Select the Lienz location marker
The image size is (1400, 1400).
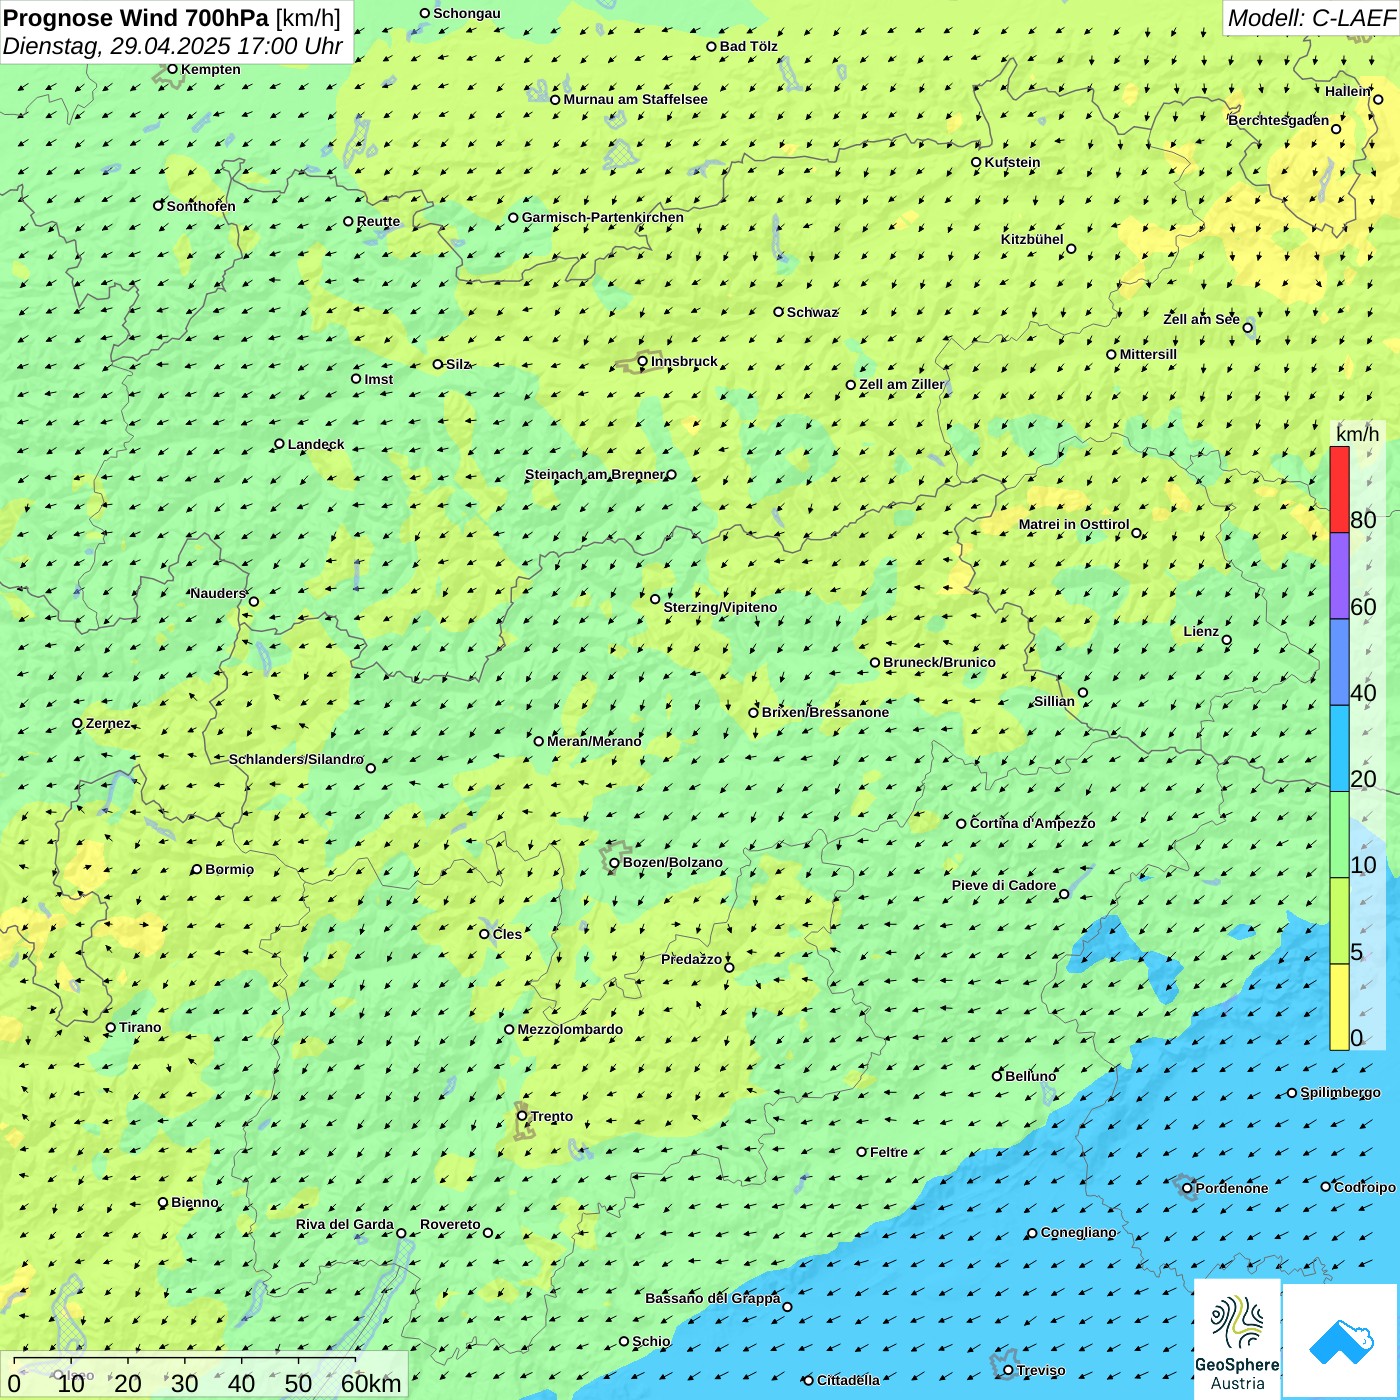coord(1227,640)
